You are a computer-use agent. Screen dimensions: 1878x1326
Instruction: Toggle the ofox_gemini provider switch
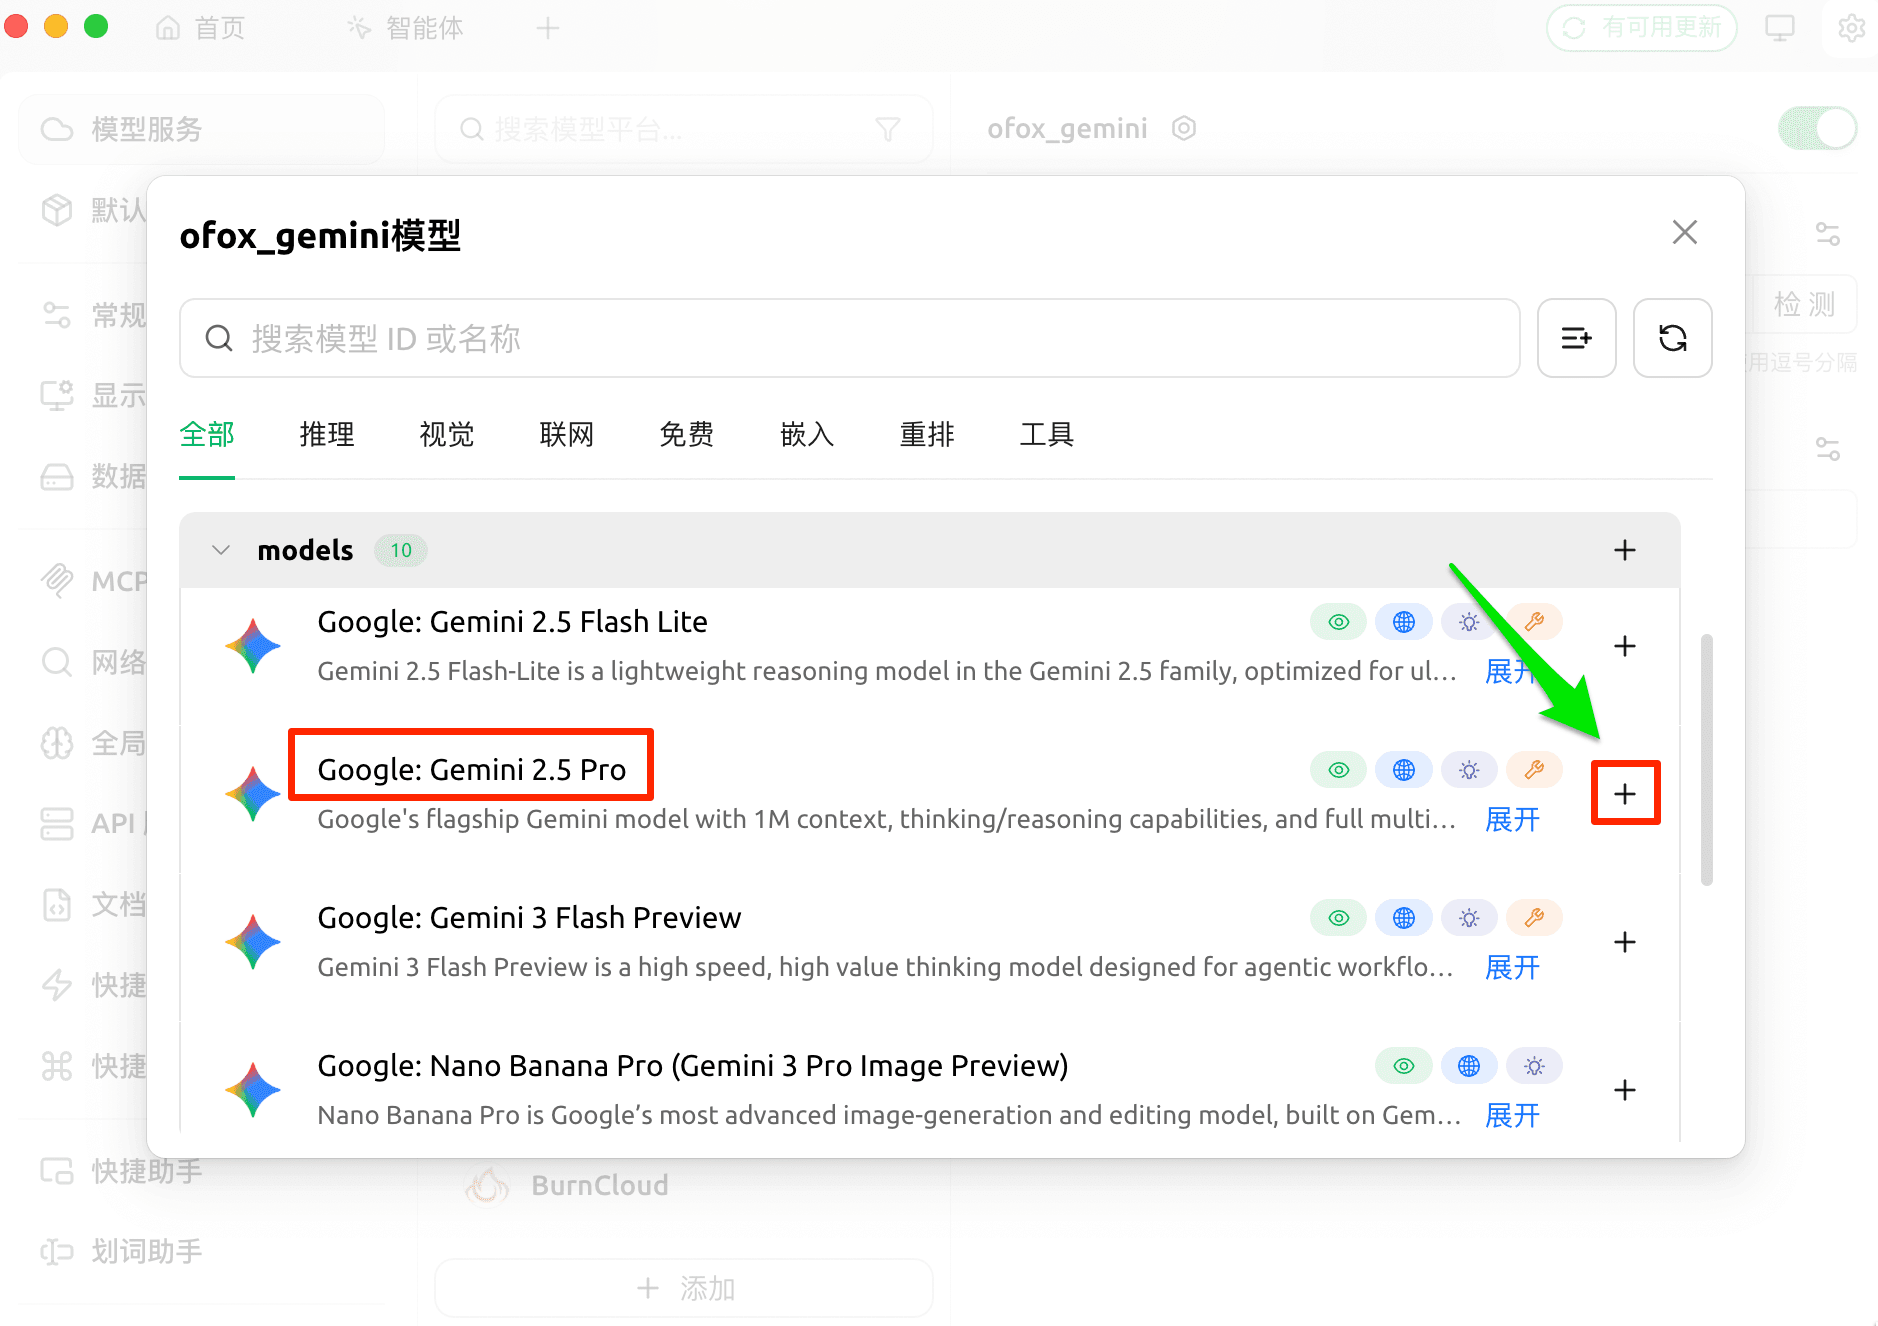[1817, 128]
